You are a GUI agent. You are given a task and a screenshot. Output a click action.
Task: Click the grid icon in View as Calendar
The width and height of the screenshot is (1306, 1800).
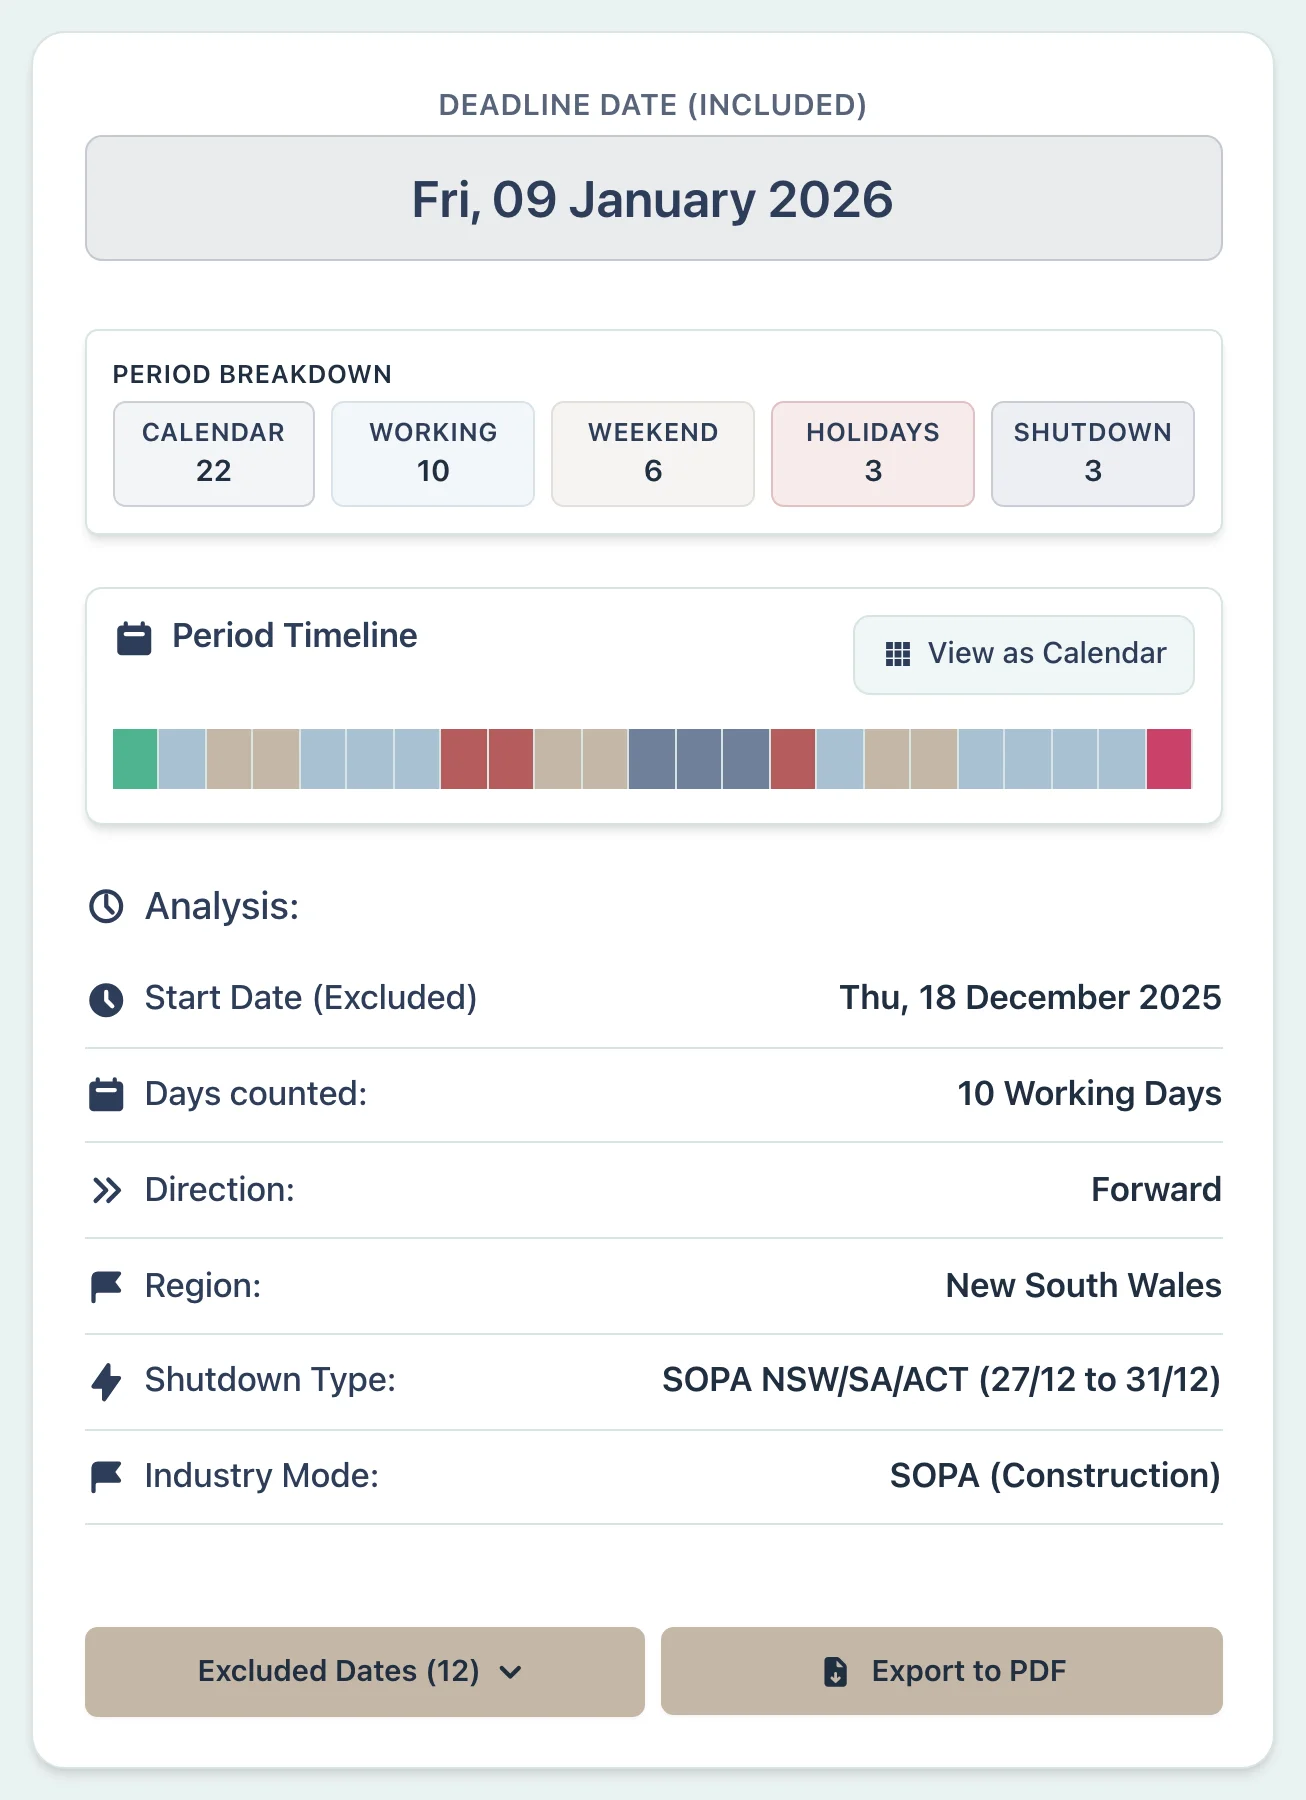point(897,653)
